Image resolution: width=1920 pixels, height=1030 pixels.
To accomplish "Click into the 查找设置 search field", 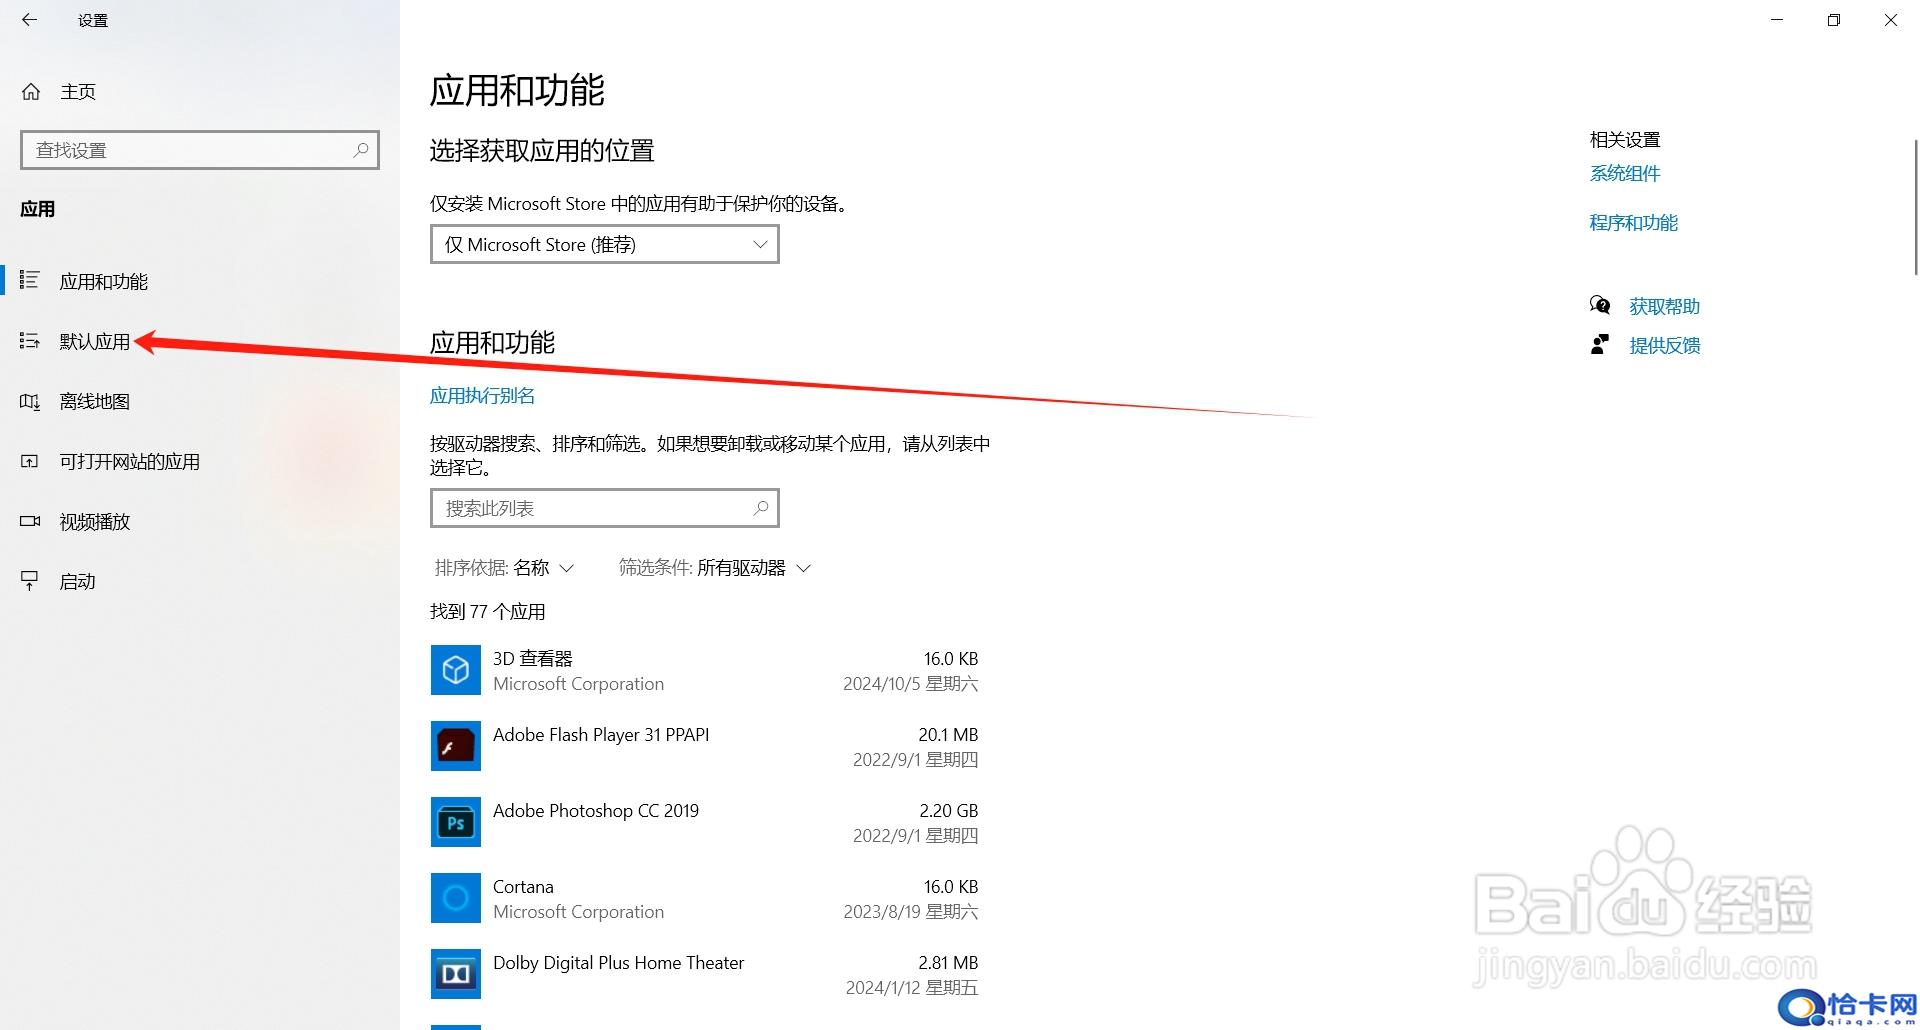I will point(200,150).
